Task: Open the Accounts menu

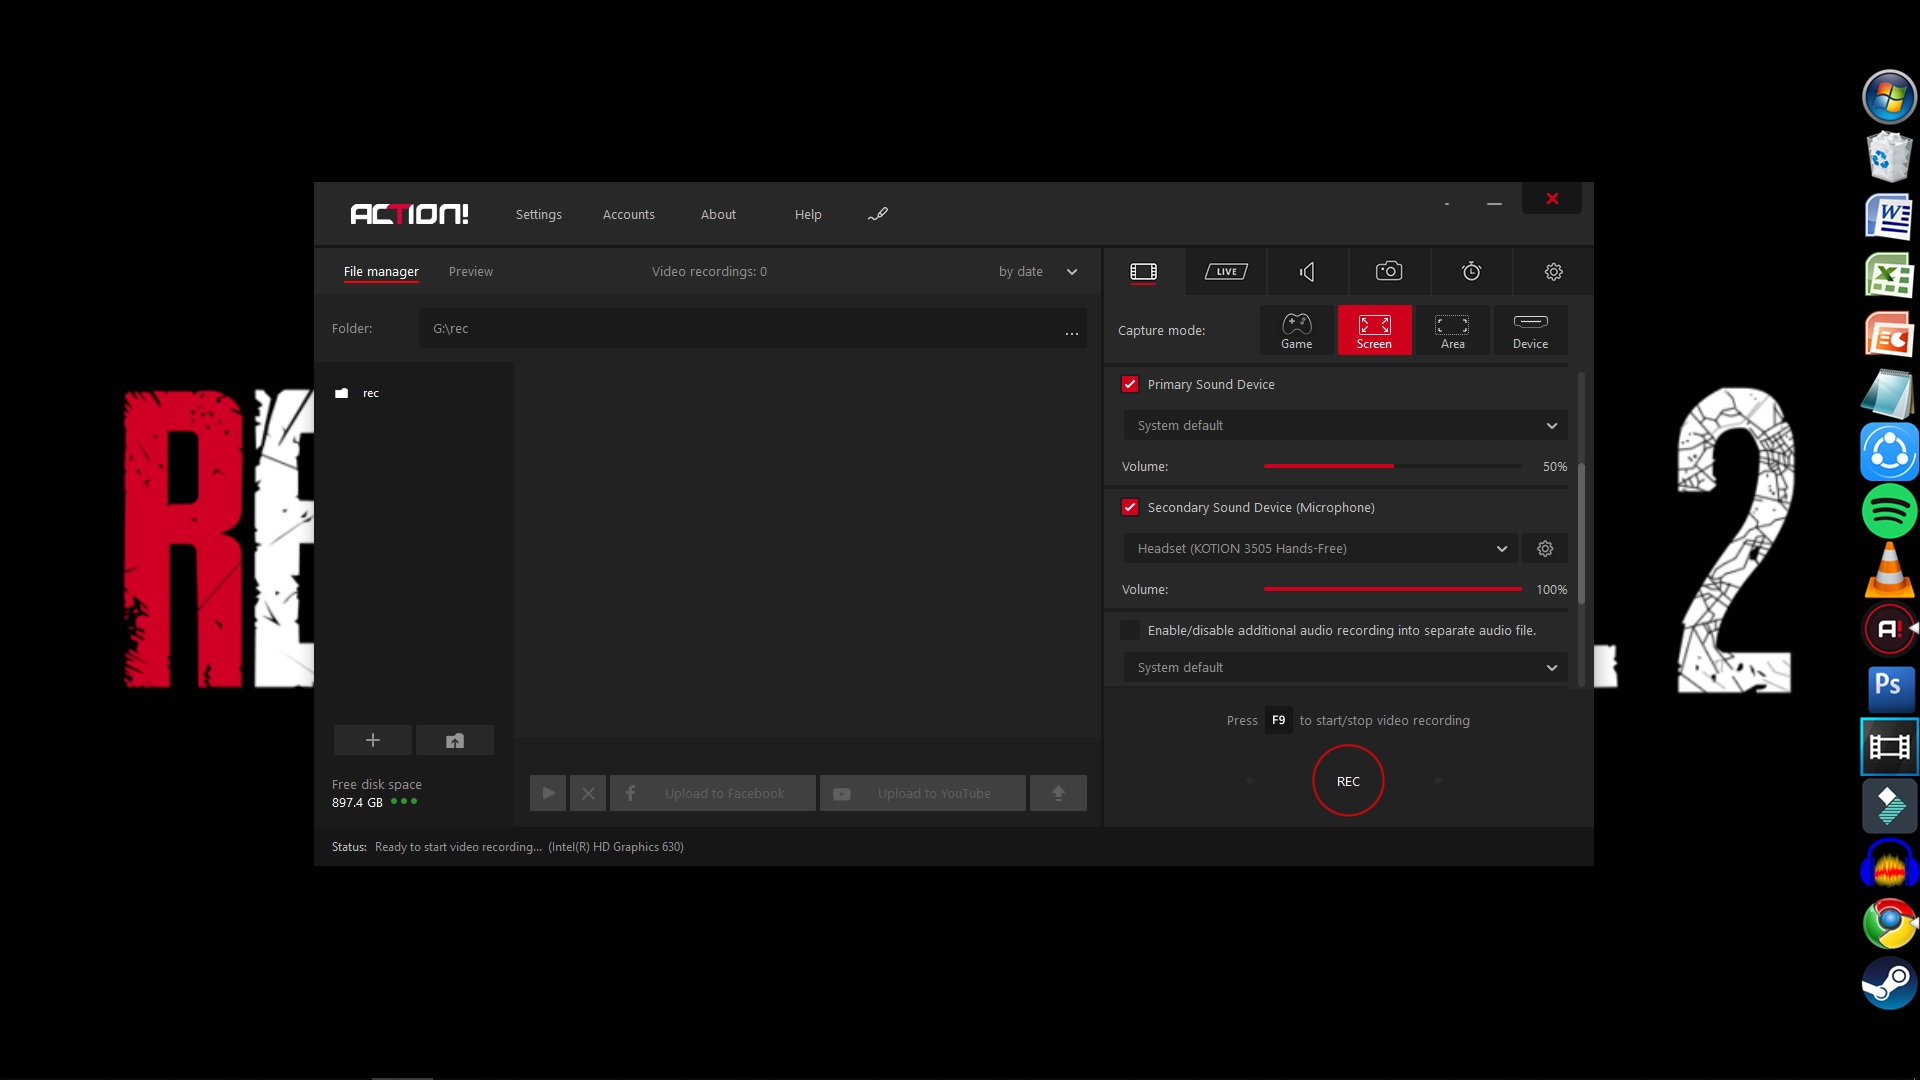Action: pos(629,214)
